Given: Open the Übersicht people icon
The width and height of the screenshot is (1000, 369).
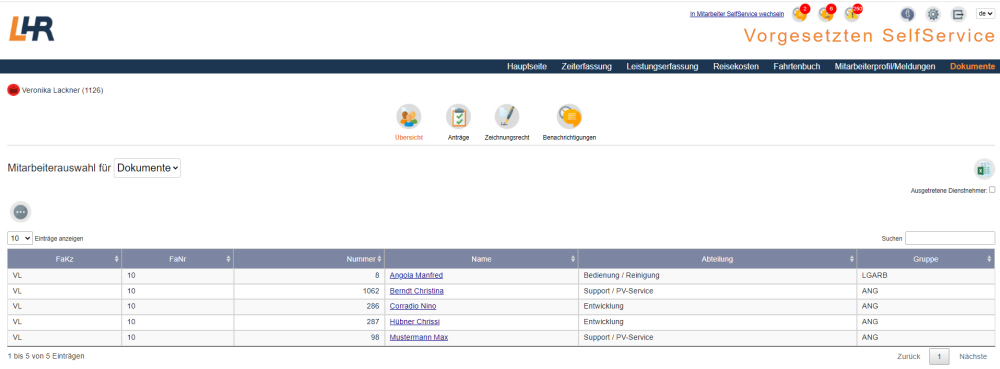Looking at the screenshot, I should (409, 117).
